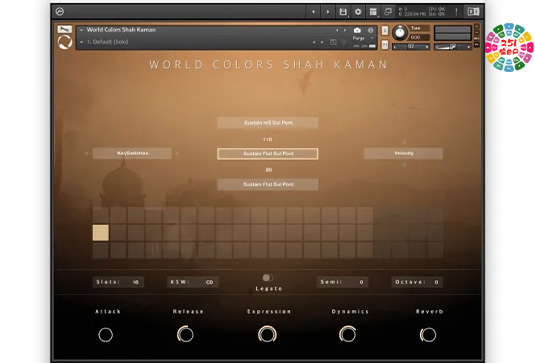Click the pan slider in the header
The width and height of the screenshot is (535, 363).
tap(411, 46)
